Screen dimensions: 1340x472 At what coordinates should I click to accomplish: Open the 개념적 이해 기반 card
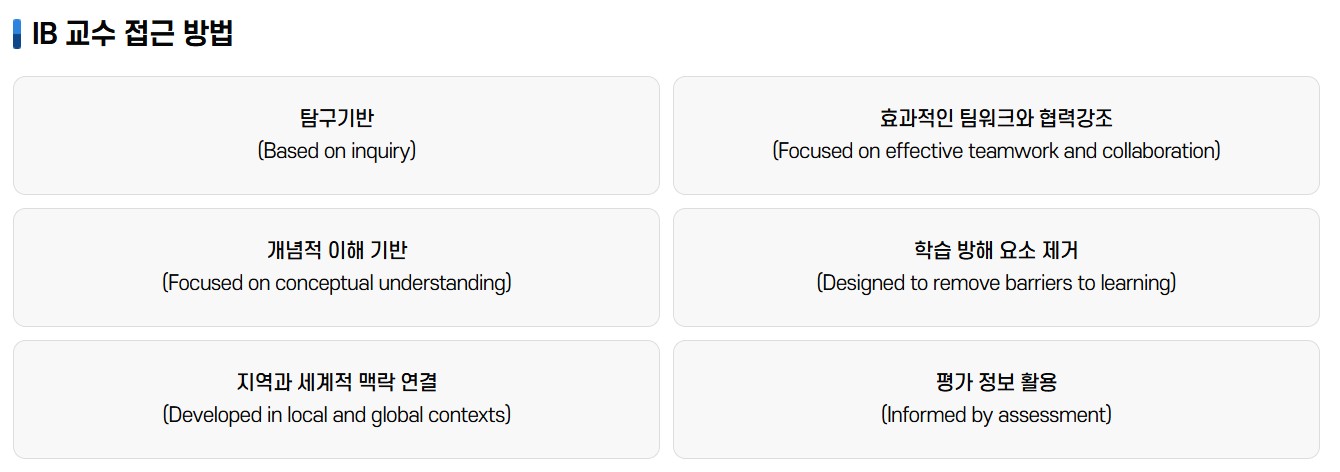coord(336,267)
